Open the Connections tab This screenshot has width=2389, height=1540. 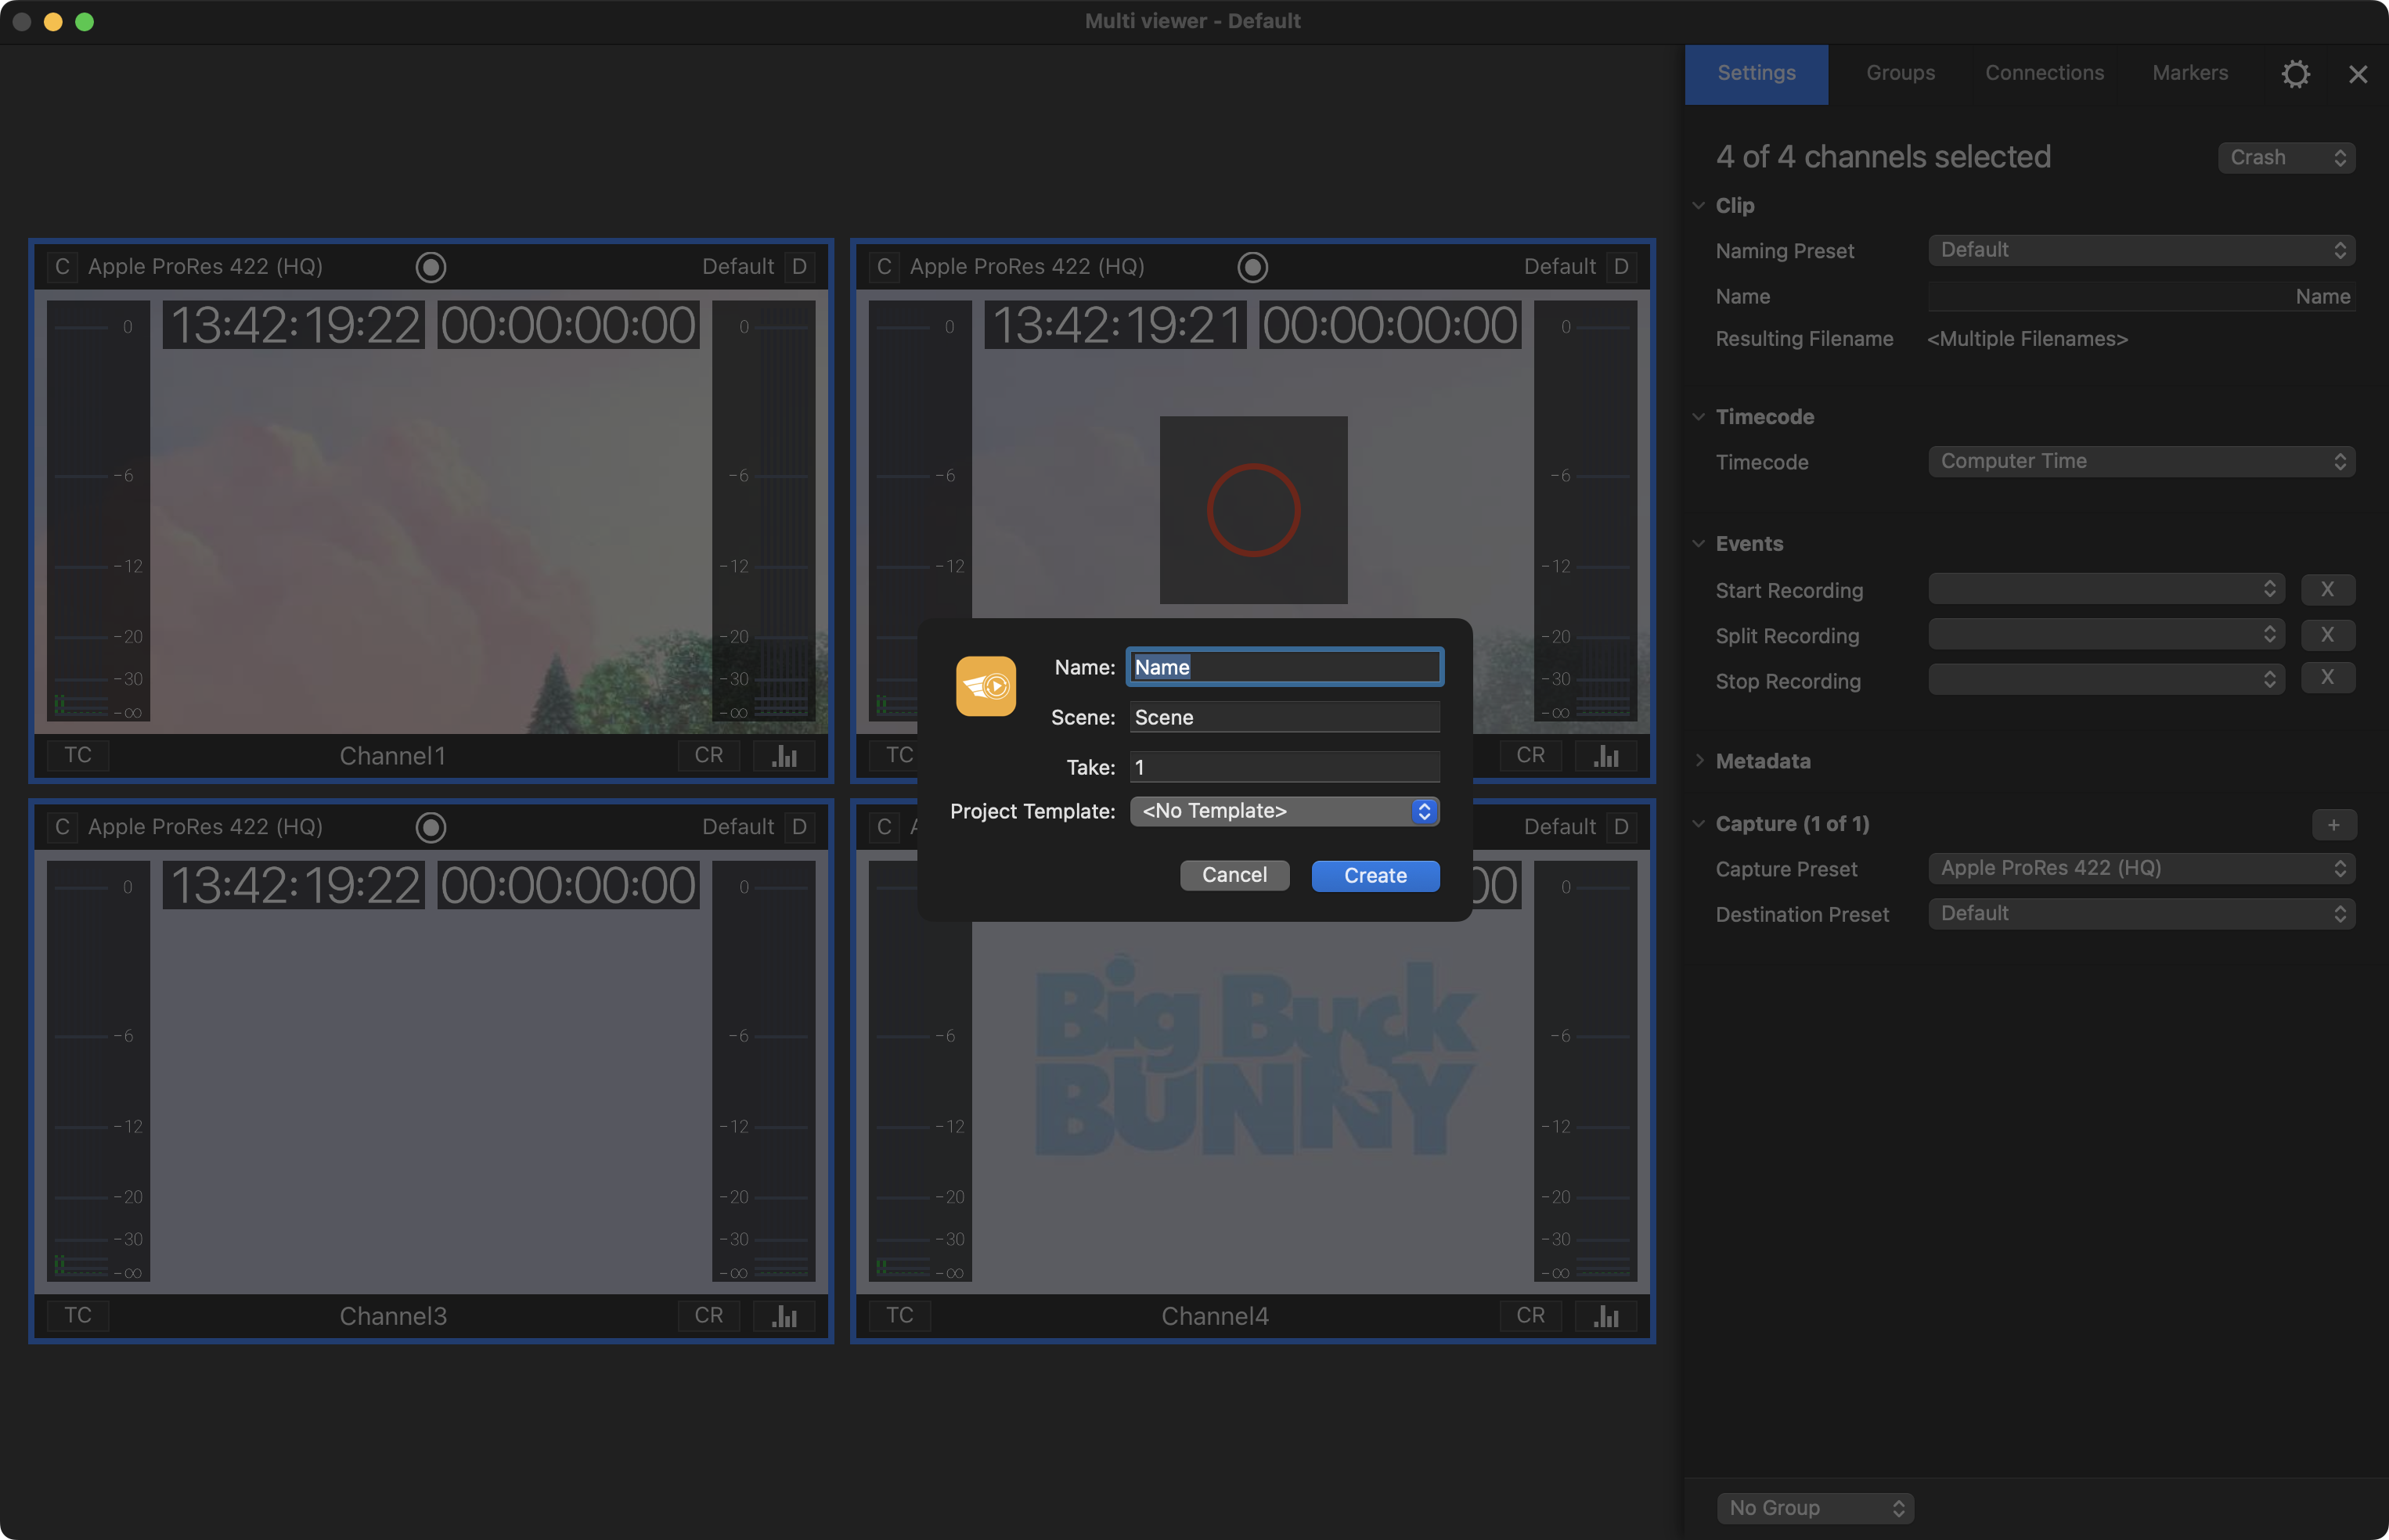point(2044,74)
